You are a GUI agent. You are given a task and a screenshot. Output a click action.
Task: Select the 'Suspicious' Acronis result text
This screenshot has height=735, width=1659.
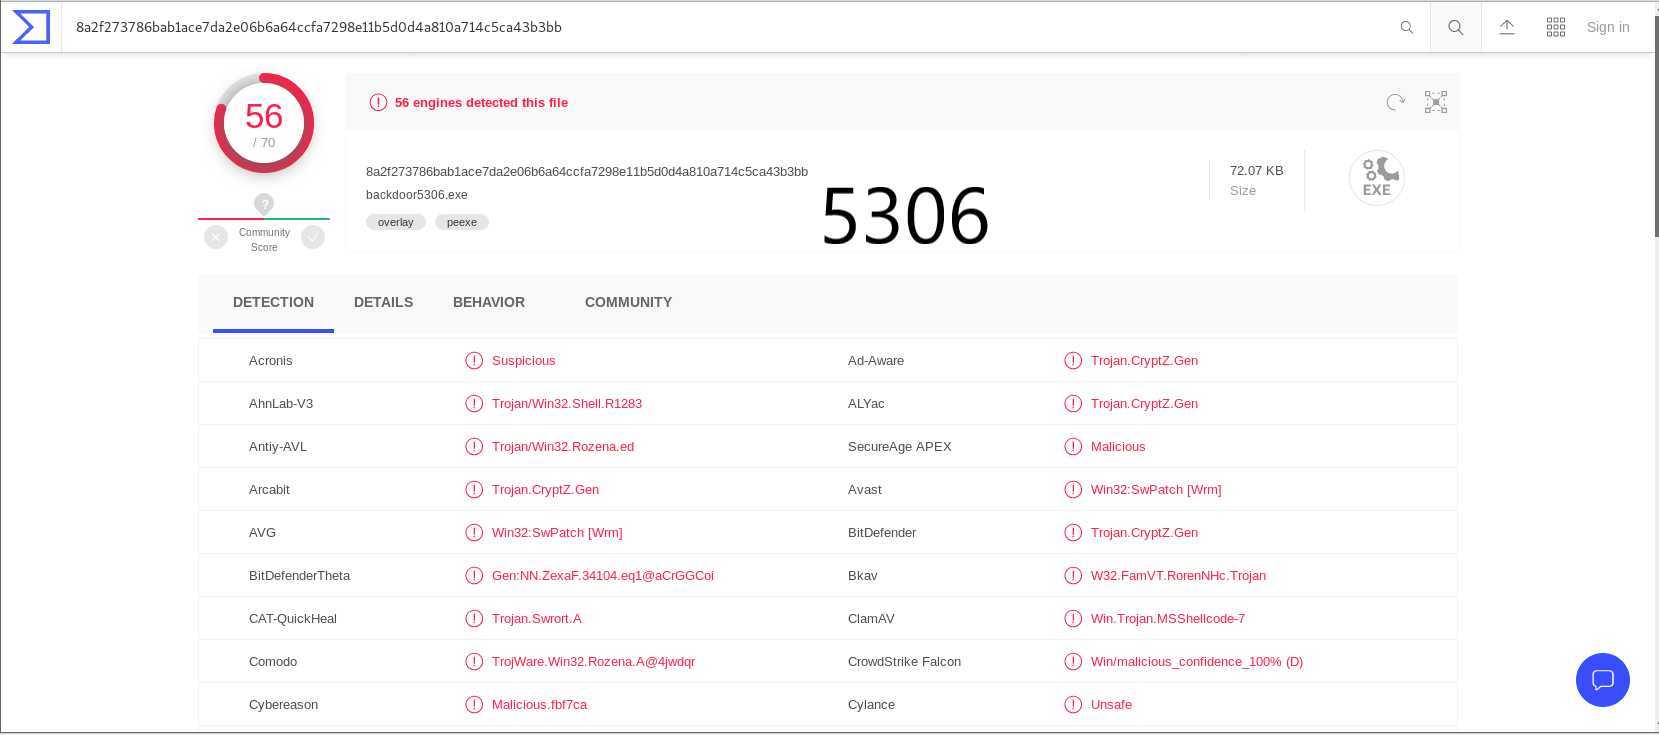pyautogui.click(x=523, y=361)
